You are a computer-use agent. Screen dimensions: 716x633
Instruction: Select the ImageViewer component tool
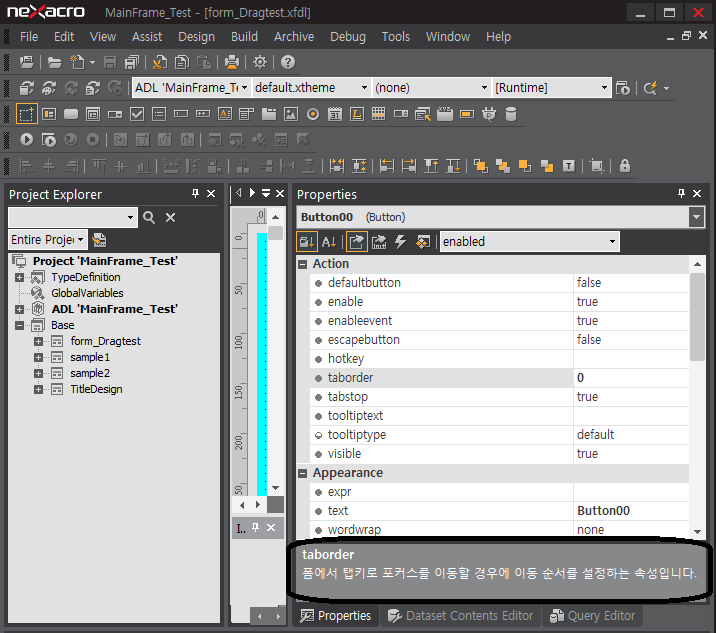[x=291, y=114]
